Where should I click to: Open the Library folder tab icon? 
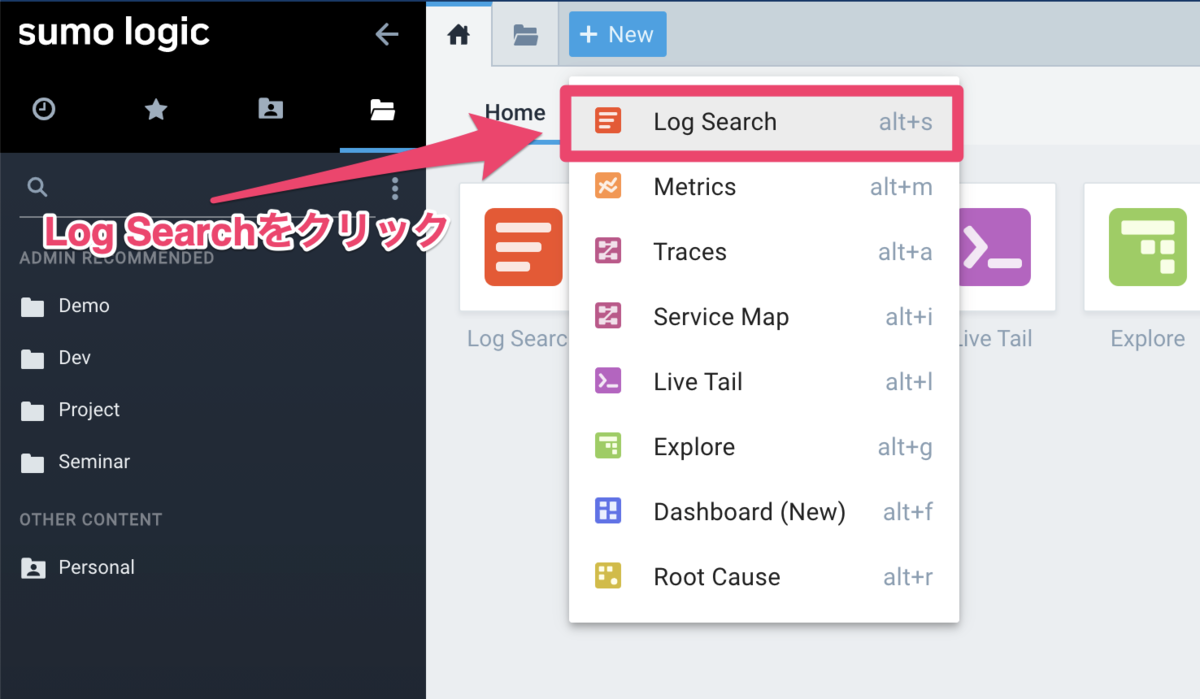point(382,109)
